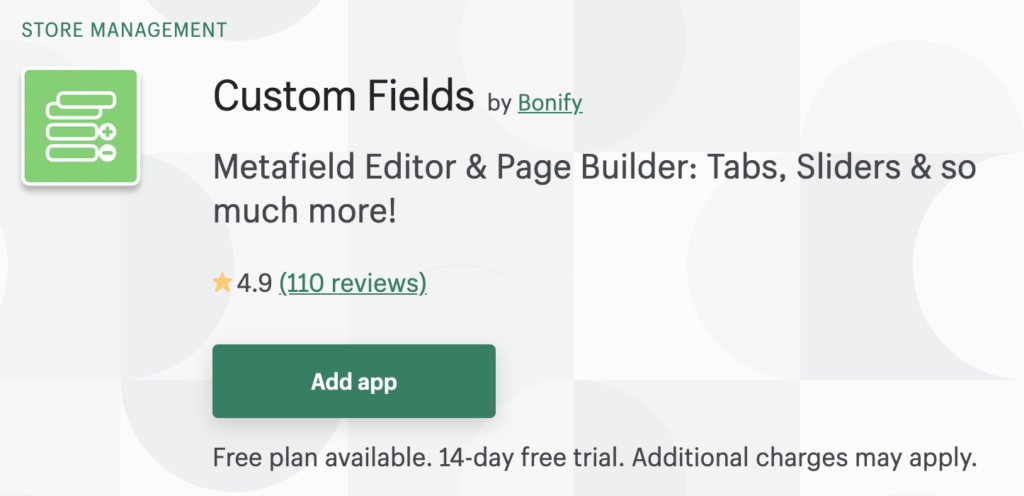The width and height of the screenshot is (1024, 496).
Task: Click the 'much more!' tagline line
Action: pos(305,212)
